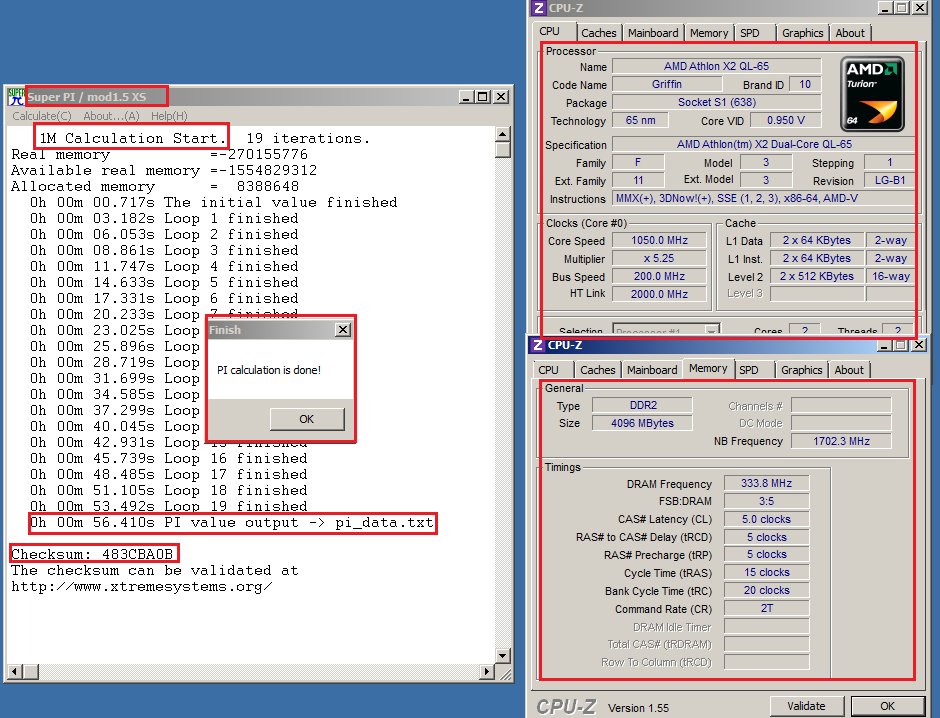Click the AMD Turion 64 processor logo
This screenshot has height=718, width=940.
(x=872, y=94)
